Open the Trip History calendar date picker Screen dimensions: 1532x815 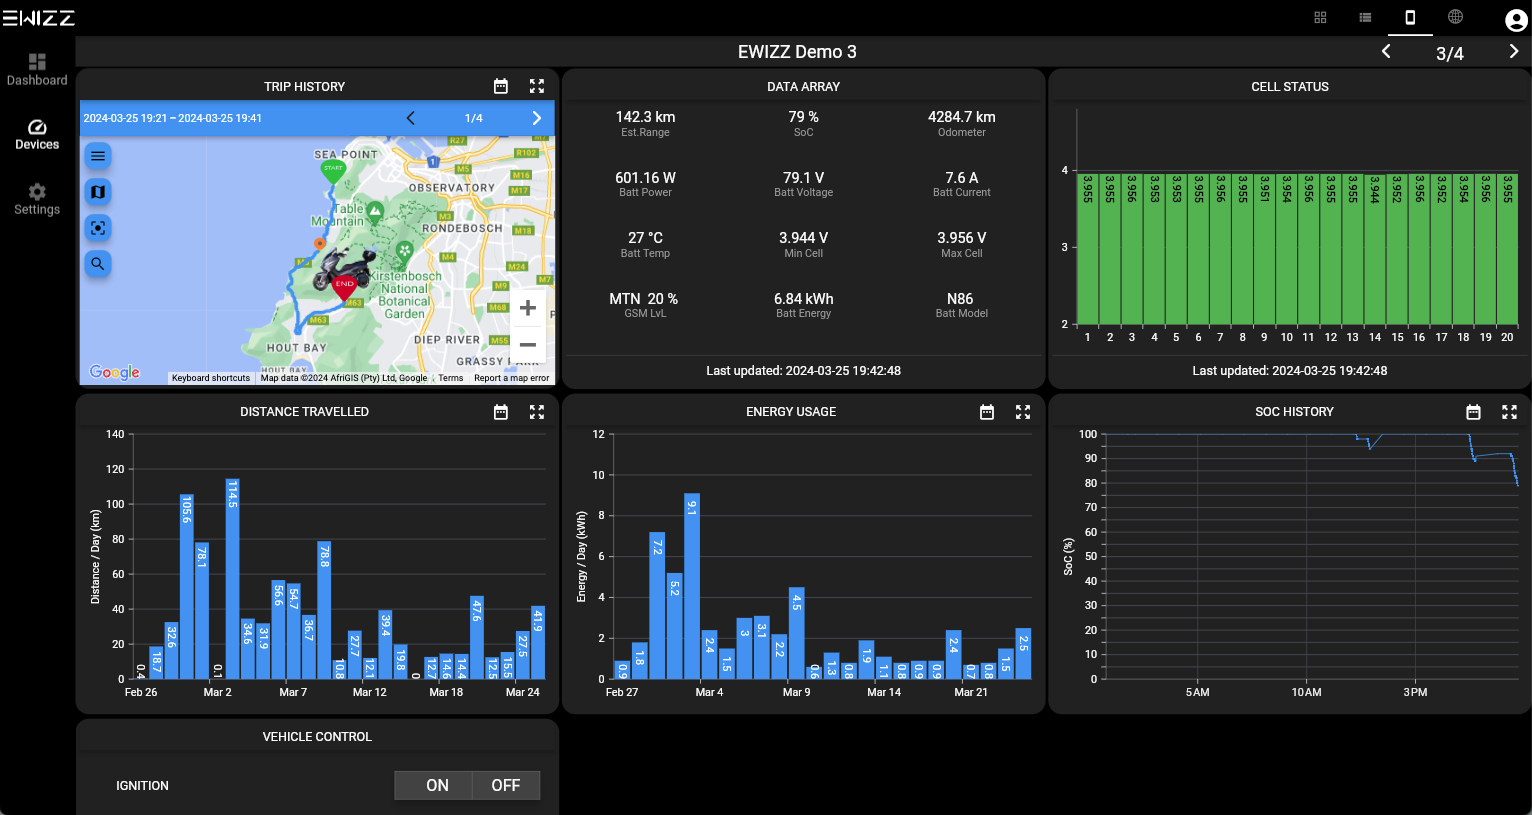click(x=501, y=87)
